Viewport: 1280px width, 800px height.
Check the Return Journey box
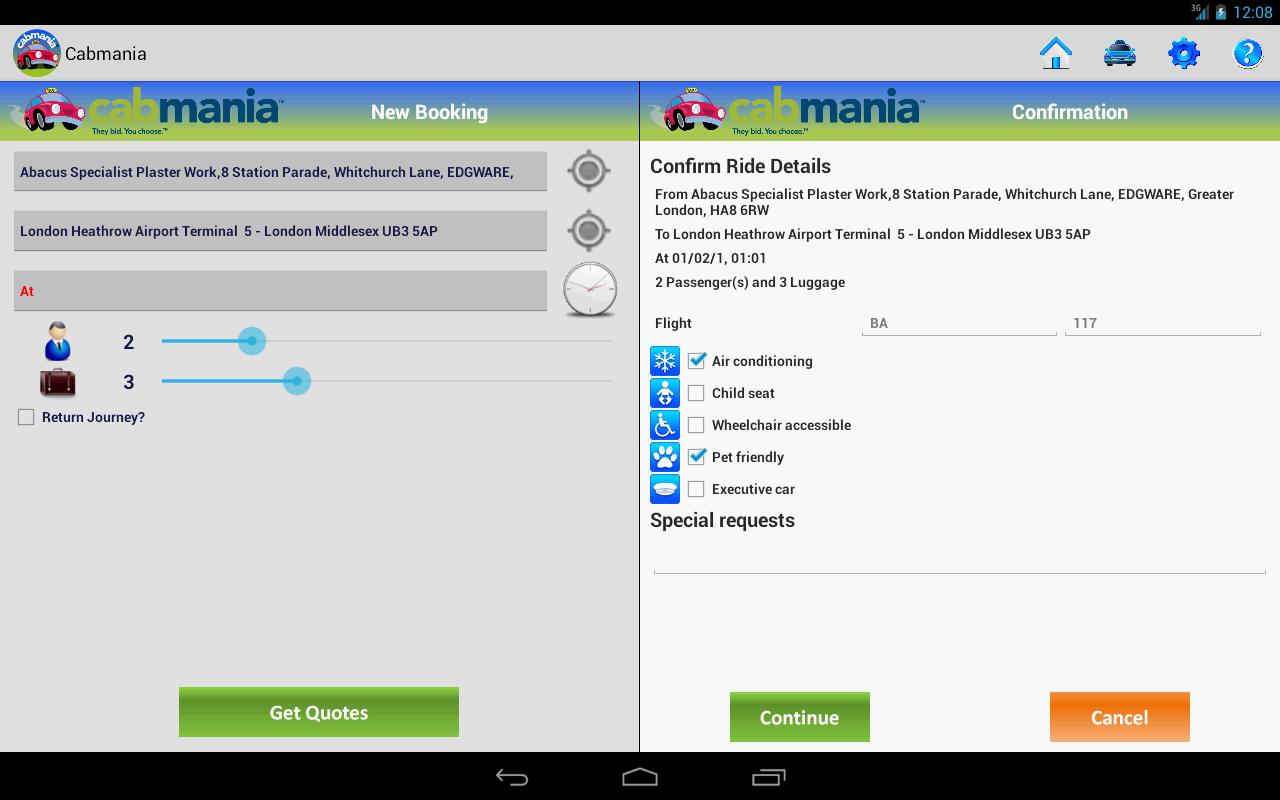pyautogui.click(x=26, y=417)
